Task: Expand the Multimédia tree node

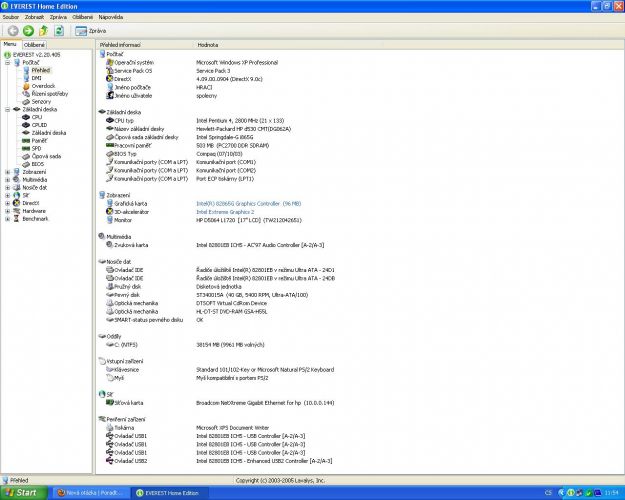Action: (7, 180)
